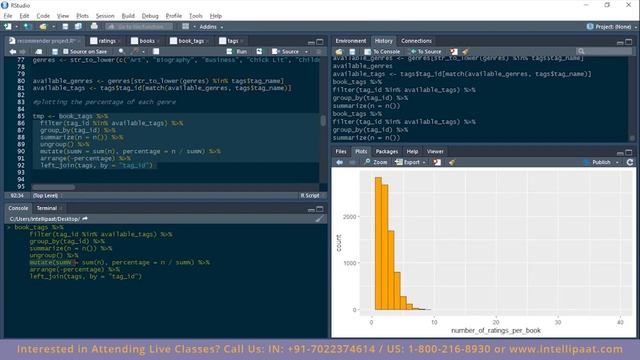Remove current plot red X icon
This screenshot has height=360, width=640.
coord(437,162)
